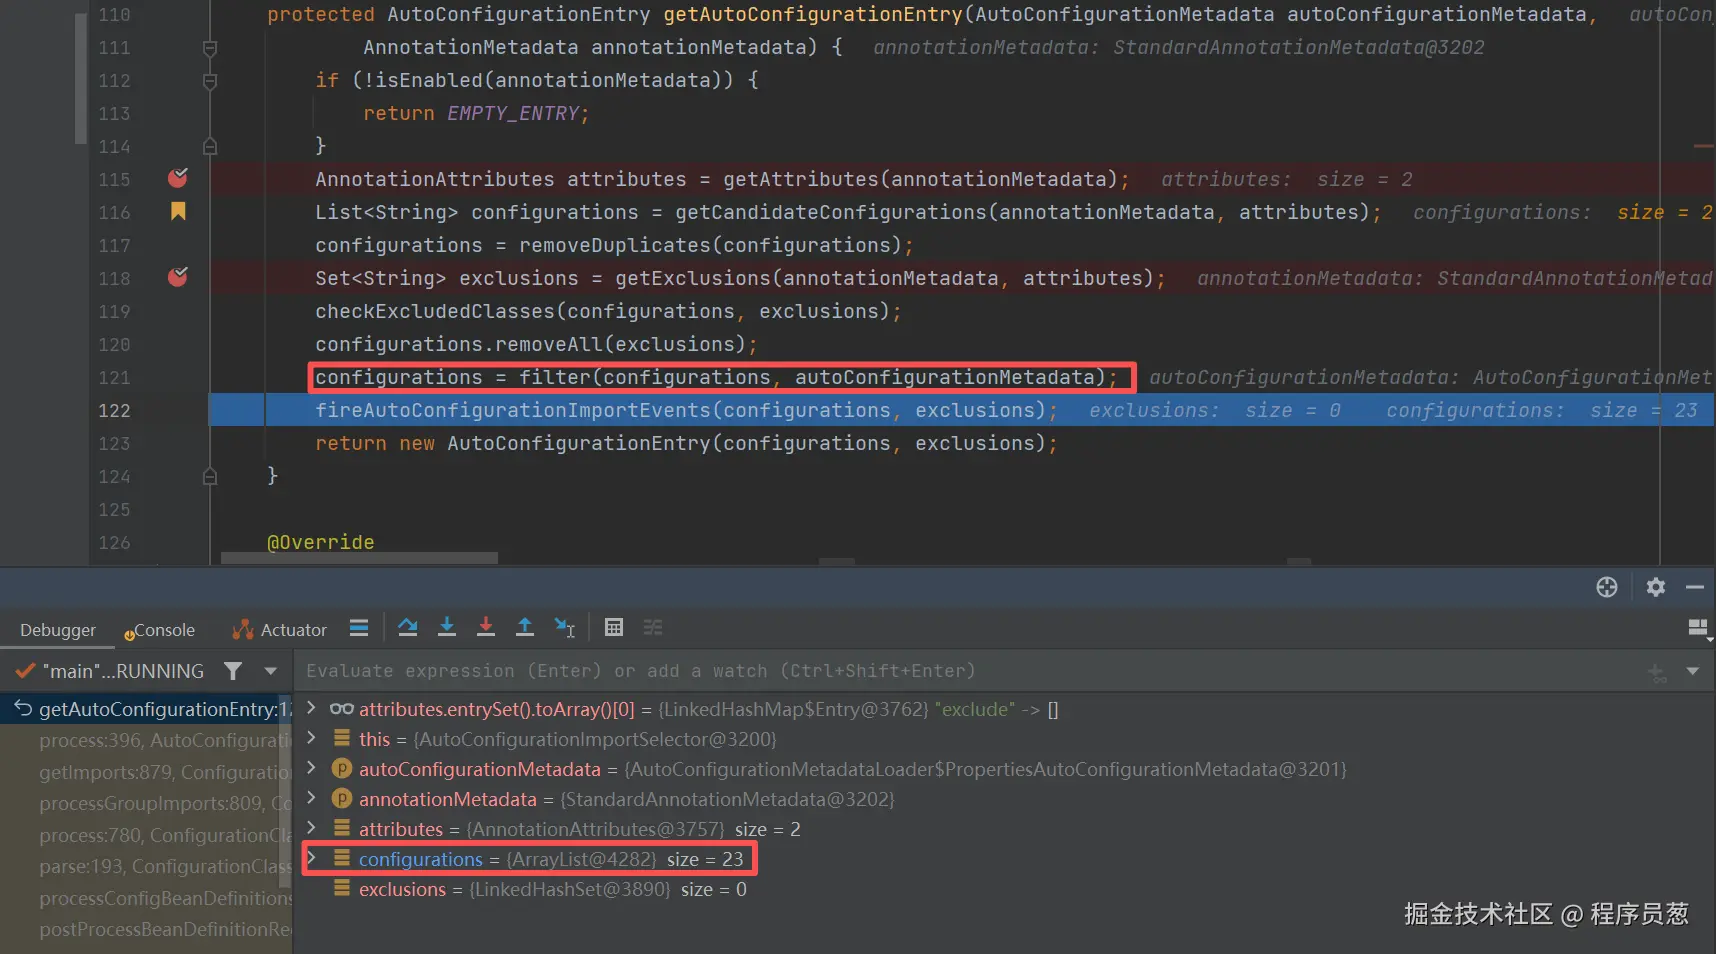Click the Step Into icon
The width and height of the screenshot is (1716, 954).
pos(447,628)
